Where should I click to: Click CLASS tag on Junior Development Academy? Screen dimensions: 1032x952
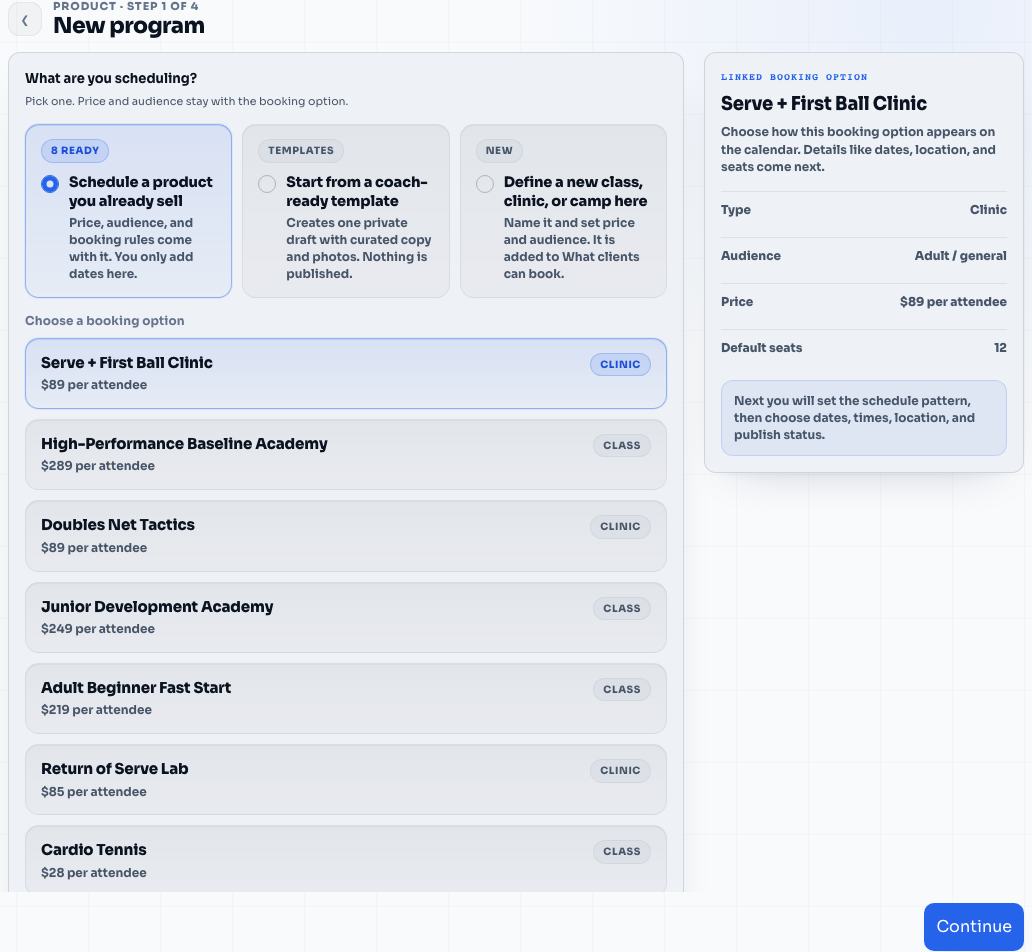(621, 608)
